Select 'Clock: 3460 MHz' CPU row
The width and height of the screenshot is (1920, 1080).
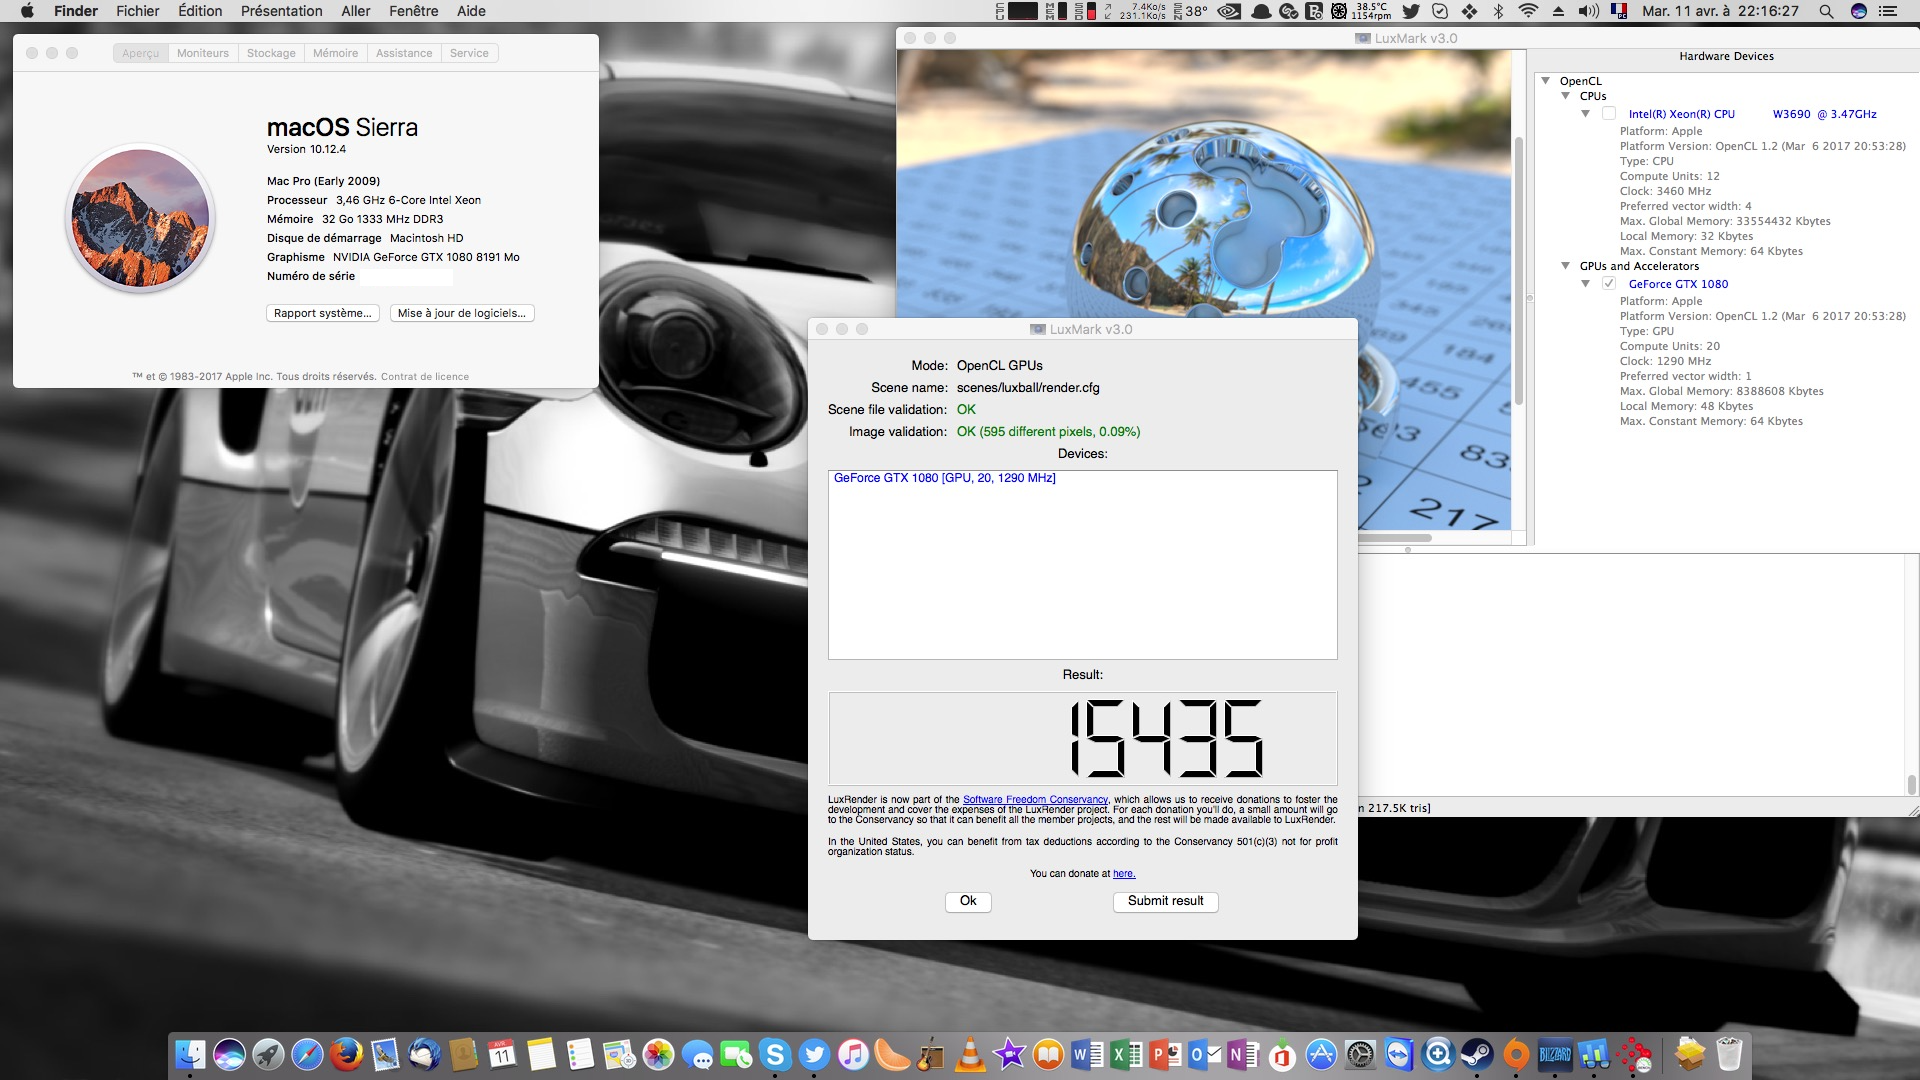tap(1665, 191)
